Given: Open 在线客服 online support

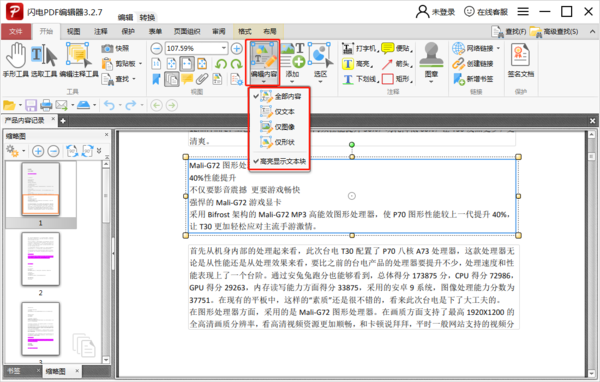Looking at the screenshot, I should (x=486, y=12).
